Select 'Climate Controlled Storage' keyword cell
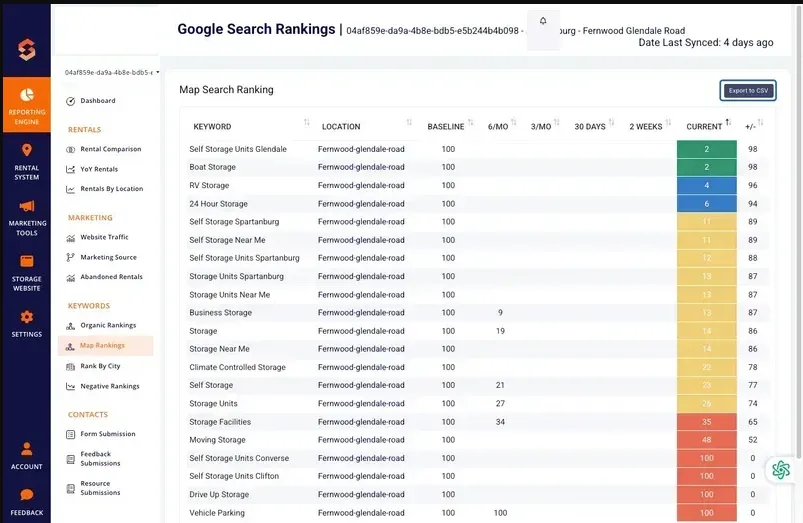Viewport: 803px width, 523px height. point(237,367)
